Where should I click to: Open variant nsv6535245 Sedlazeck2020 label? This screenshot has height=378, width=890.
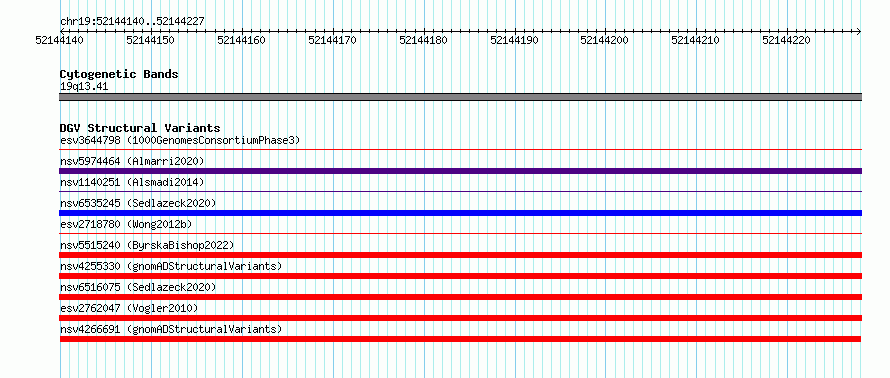(x=138, y=203)
